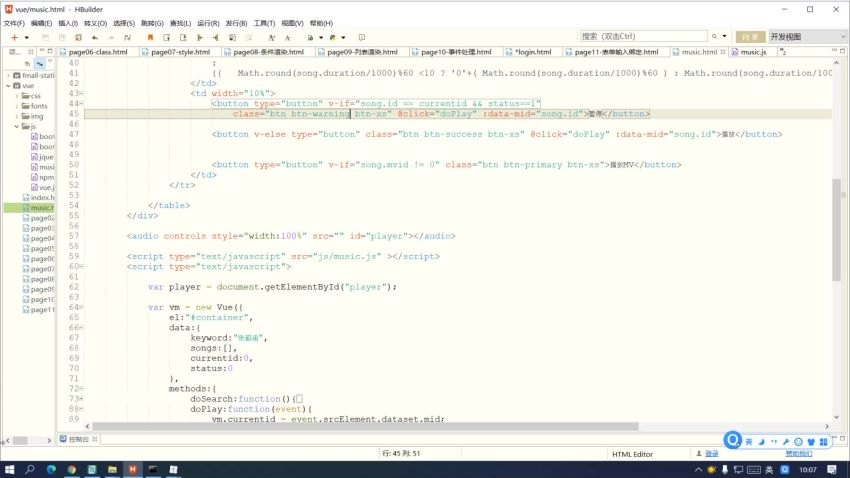This screenshot has height=478, width=850.
Task: Toggle Link with Editor in project panel
Action: (40, 63)
